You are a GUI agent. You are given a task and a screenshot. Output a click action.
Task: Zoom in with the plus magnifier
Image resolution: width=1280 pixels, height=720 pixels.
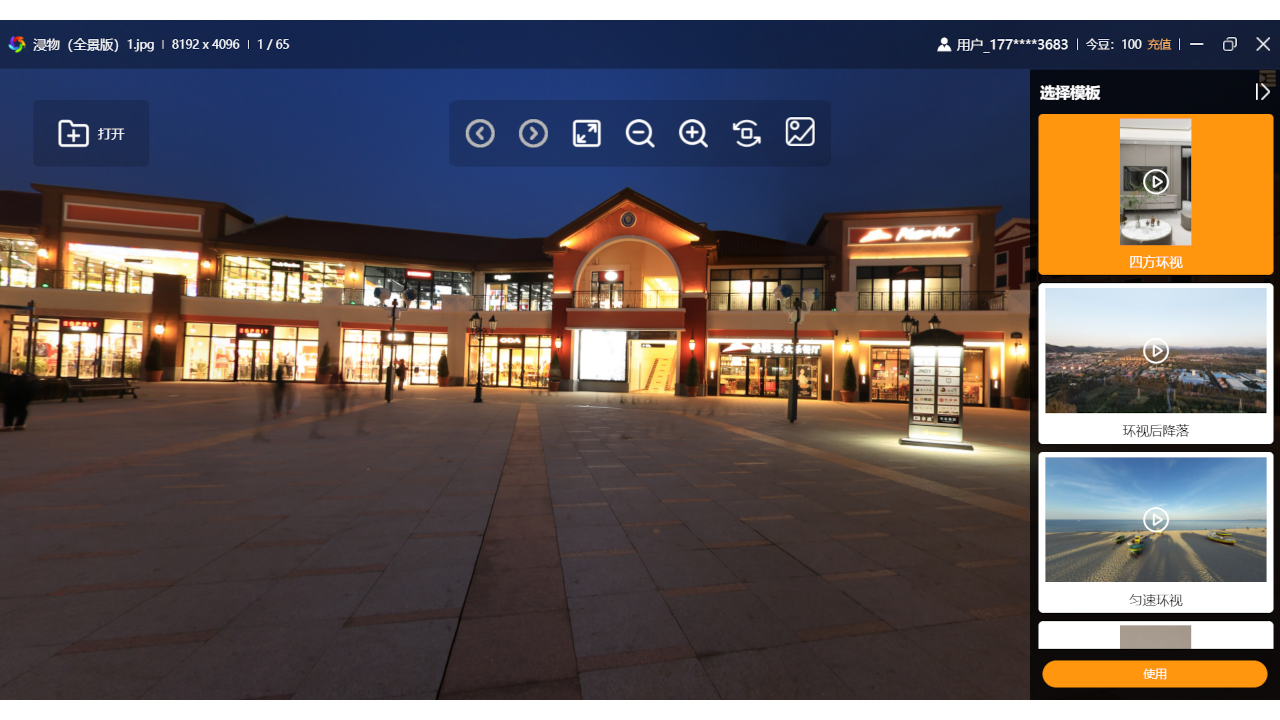[x=693, y=133]
